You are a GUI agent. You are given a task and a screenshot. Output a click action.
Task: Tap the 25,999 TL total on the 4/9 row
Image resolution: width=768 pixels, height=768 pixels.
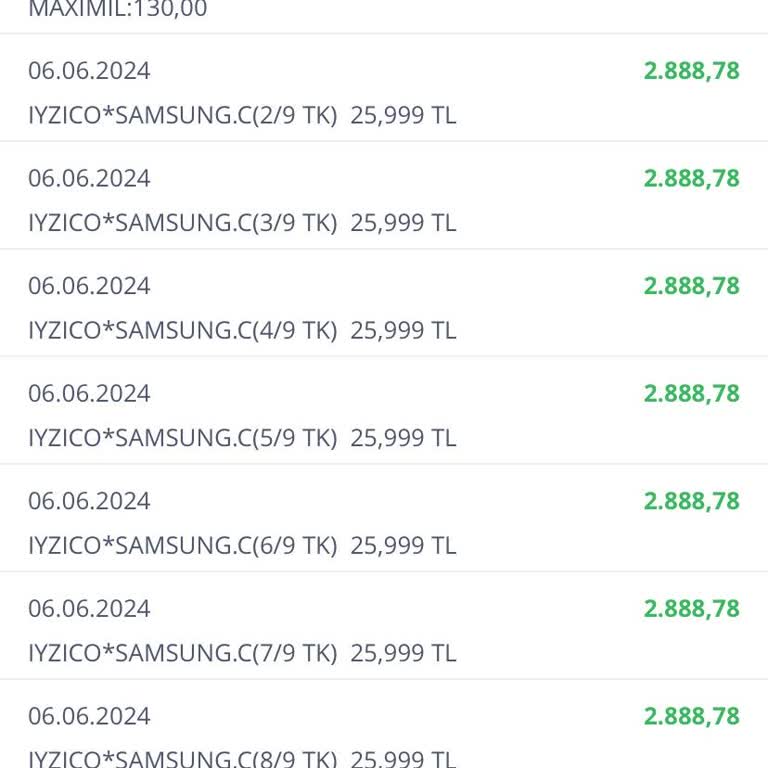tap(403, 331)
